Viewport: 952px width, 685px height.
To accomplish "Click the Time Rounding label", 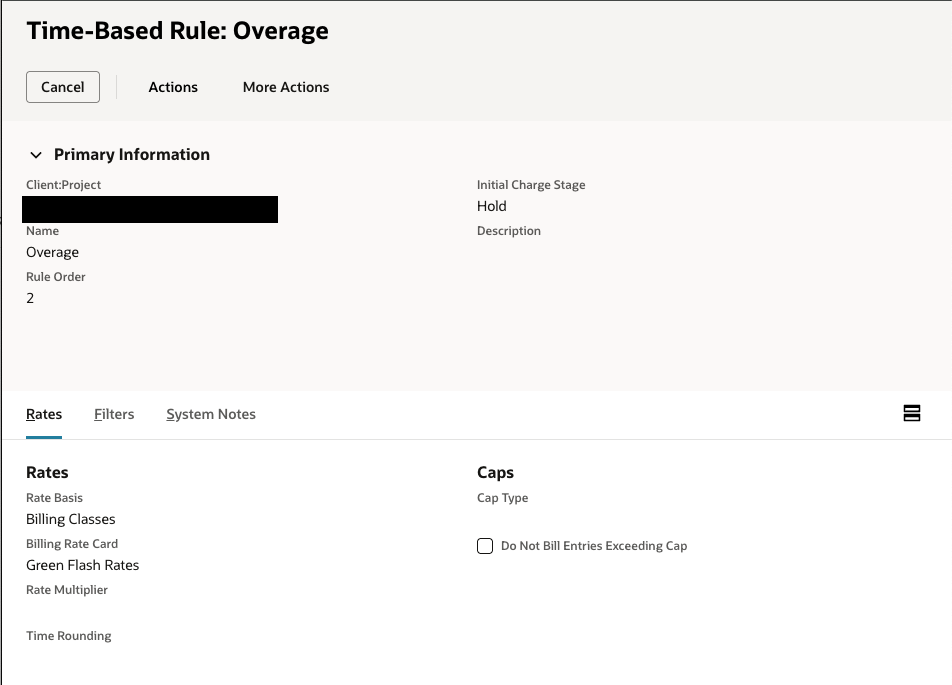I will click(x=69, y=636).
